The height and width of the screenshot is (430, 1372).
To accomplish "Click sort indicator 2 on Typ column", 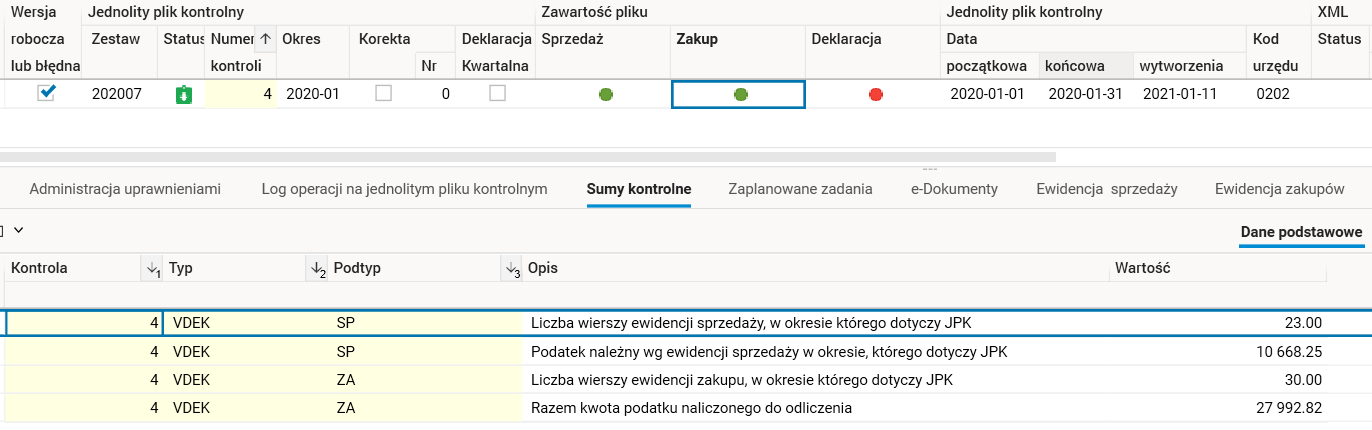I will point(318,269).
